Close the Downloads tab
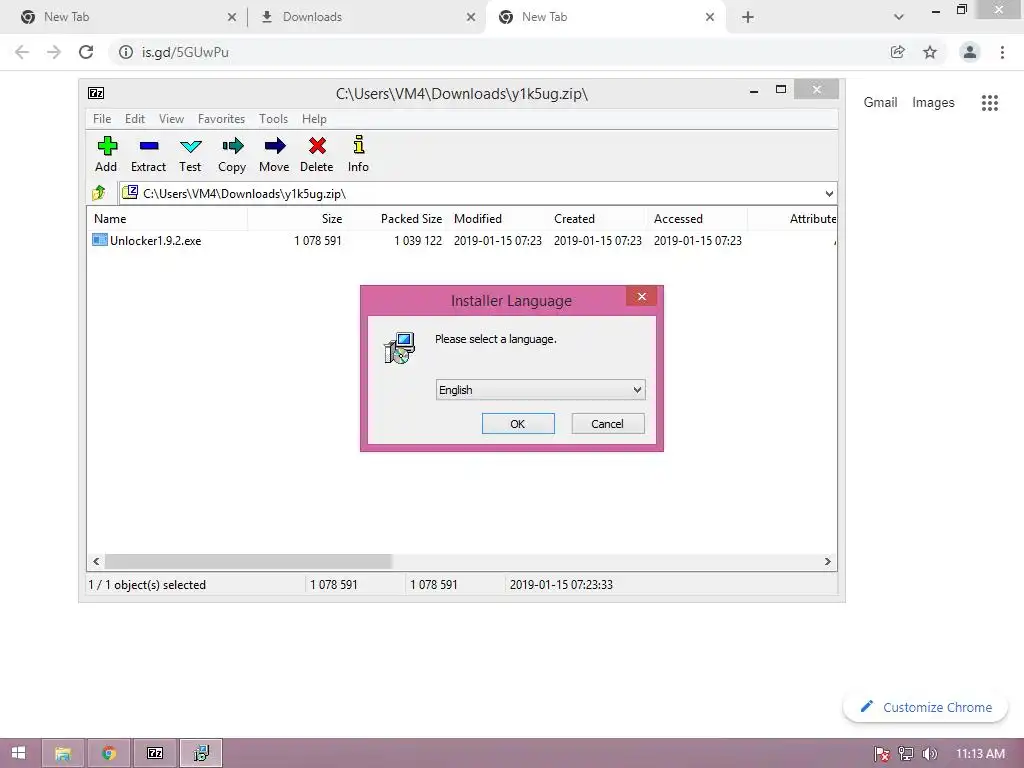Screen dimensions: 1024x768 [x=471, y=17]
